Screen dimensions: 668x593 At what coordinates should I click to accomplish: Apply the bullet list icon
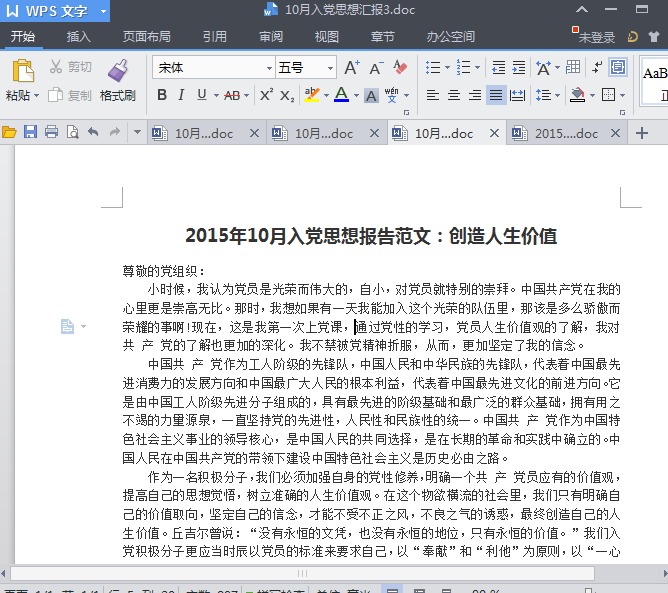(x=433, y=67)
